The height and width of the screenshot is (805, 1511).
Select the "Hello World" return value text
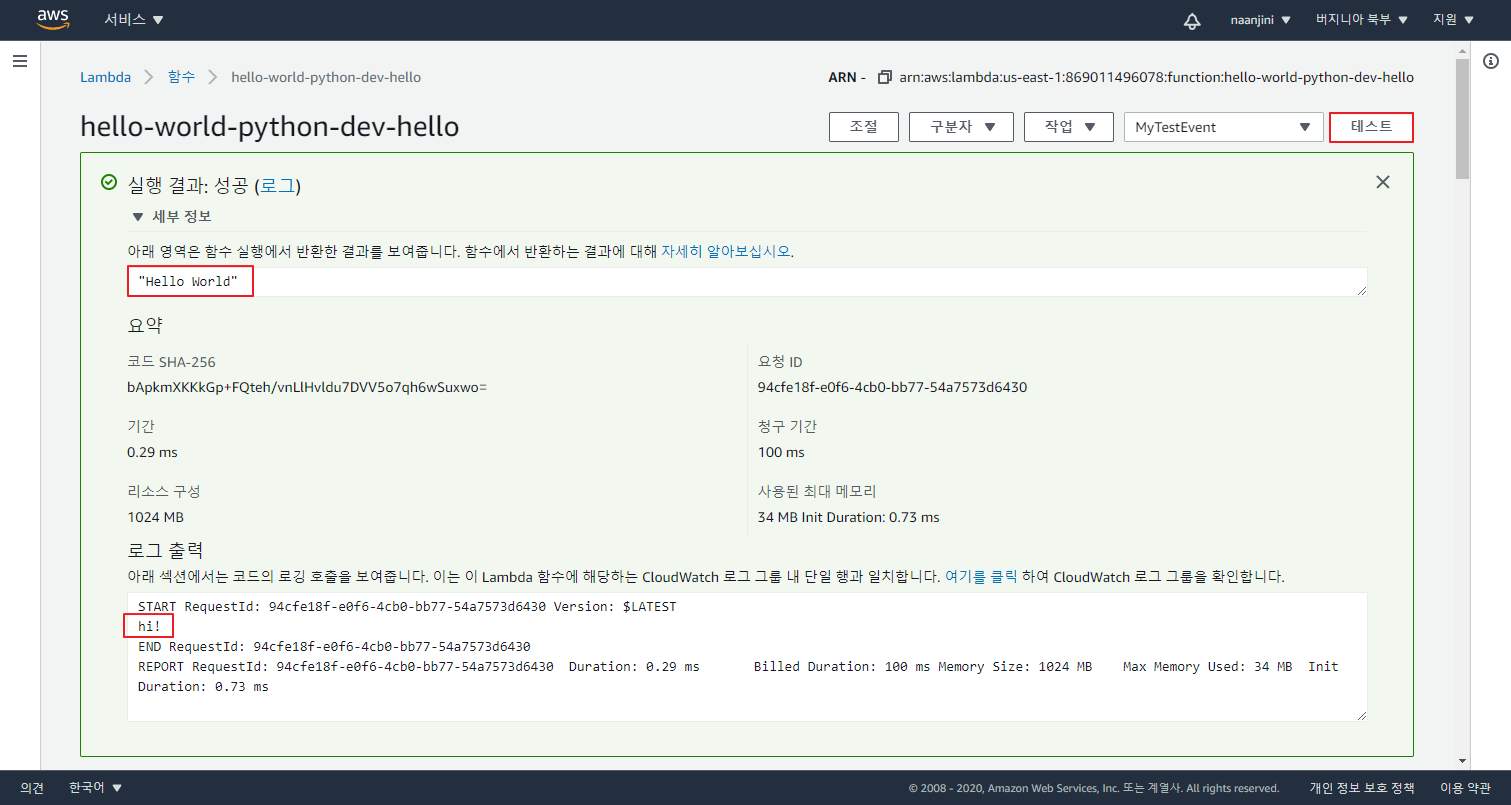point(188,282)
